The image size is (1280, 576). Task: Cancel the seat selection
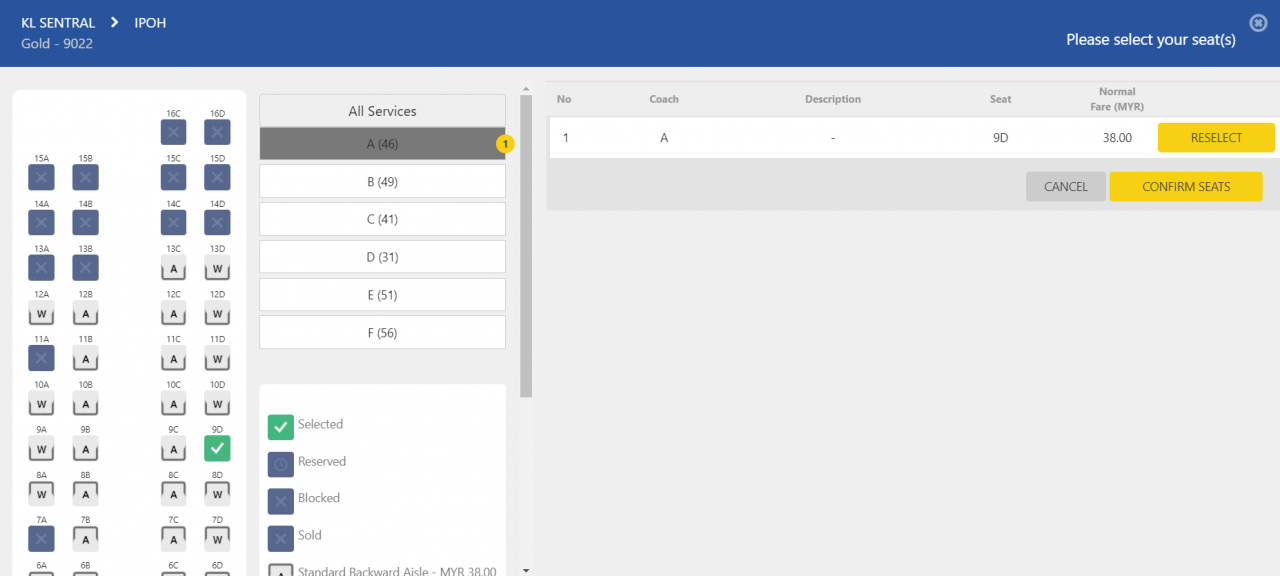(1065, 187)
